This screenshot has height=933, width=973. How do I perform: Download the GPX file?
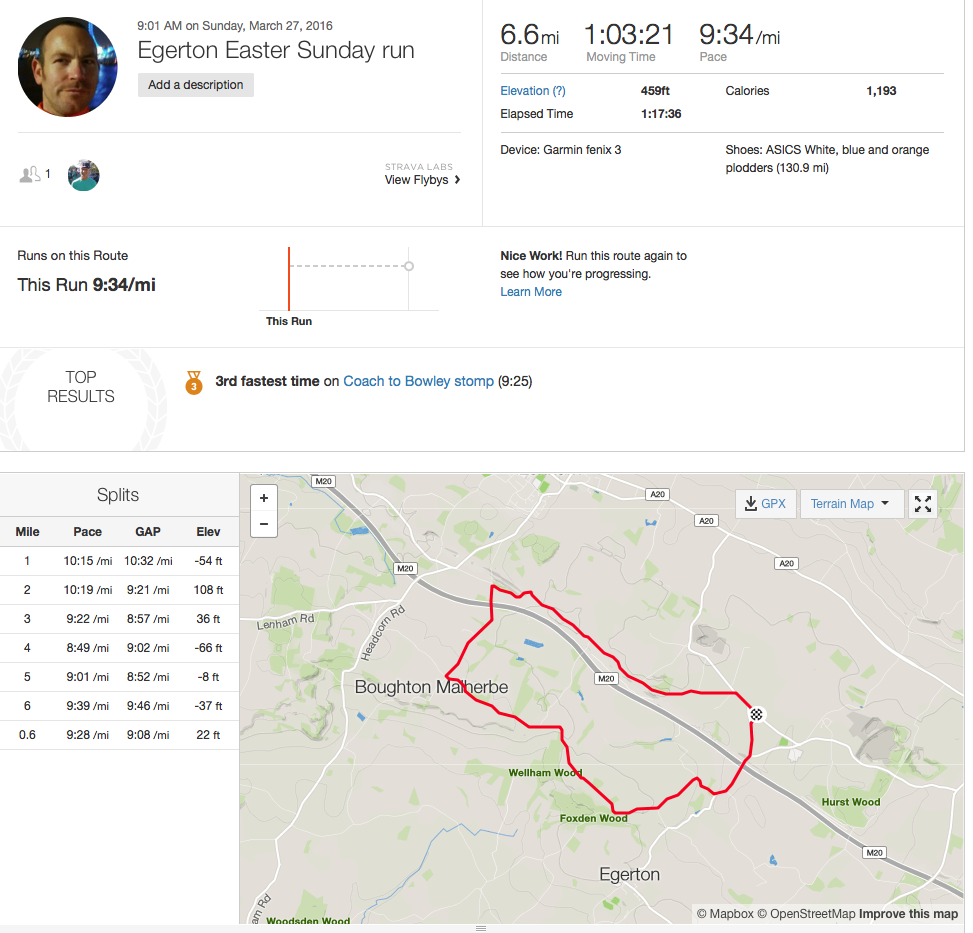tap(765, 504)
